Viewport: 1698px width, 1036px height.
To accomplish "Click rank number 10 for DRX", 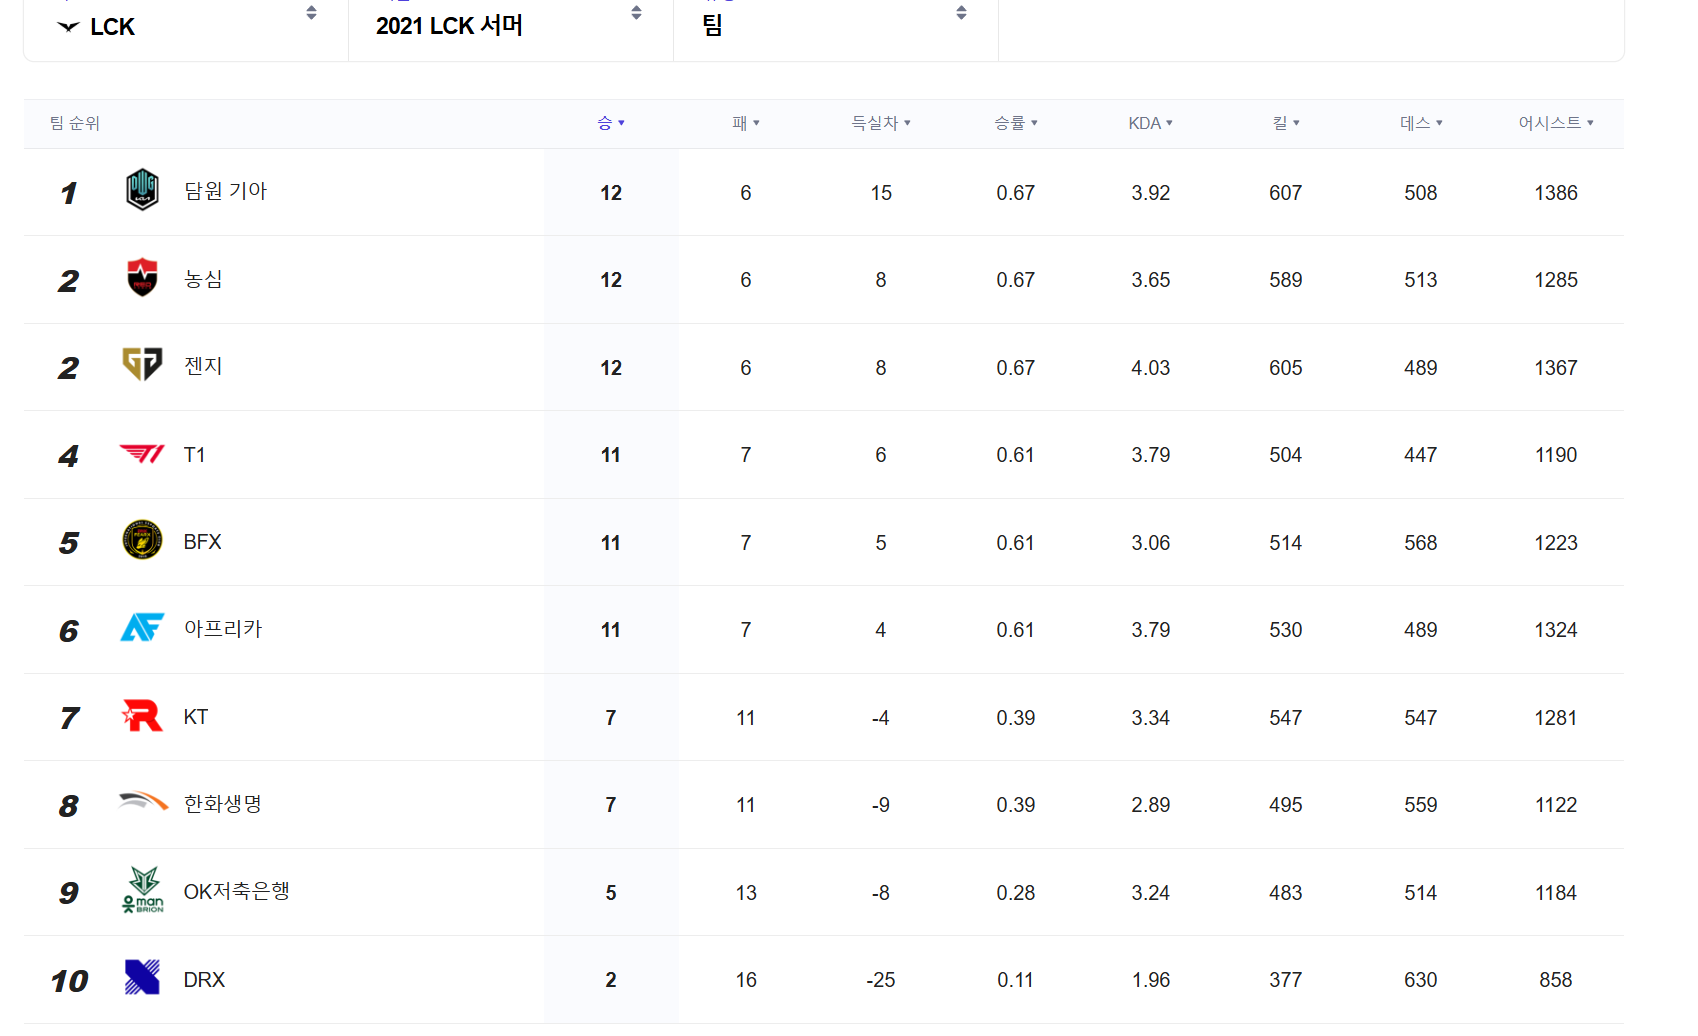I will [x=69, y=981].
